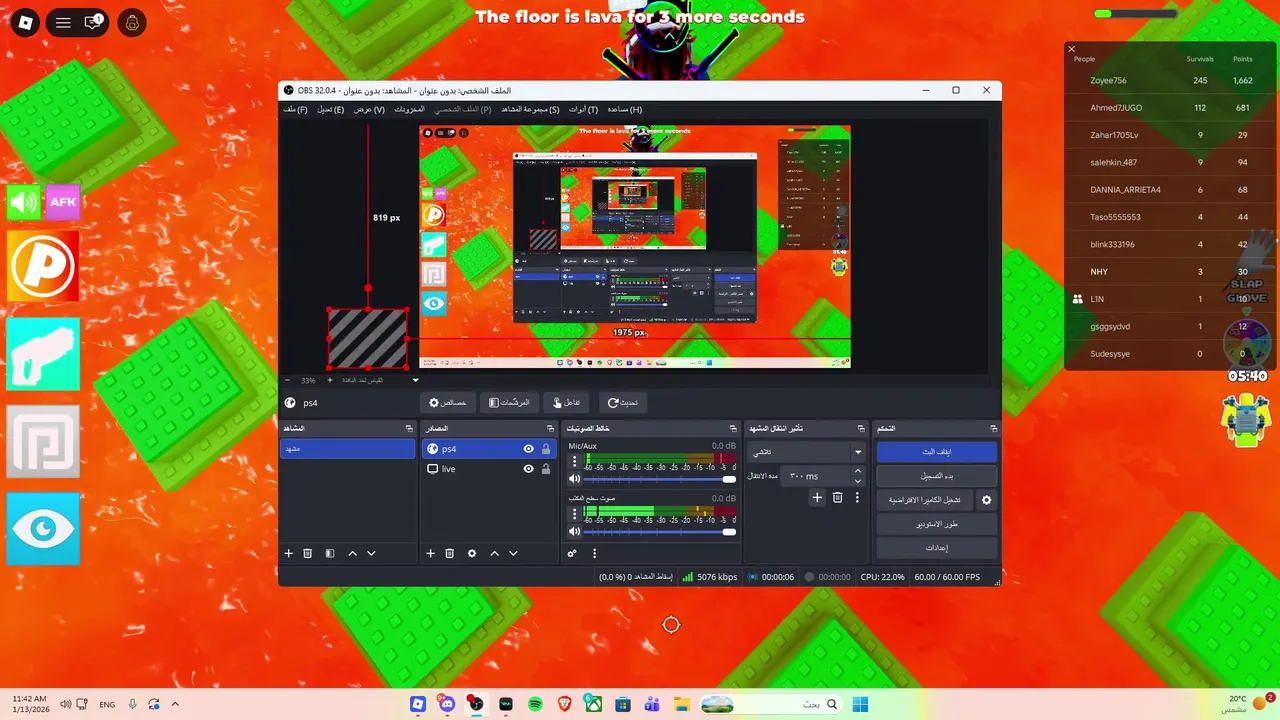Increase the transition duration with the up arrow
This screenshot has width=1280, height=720.
[x=857, y=472]
